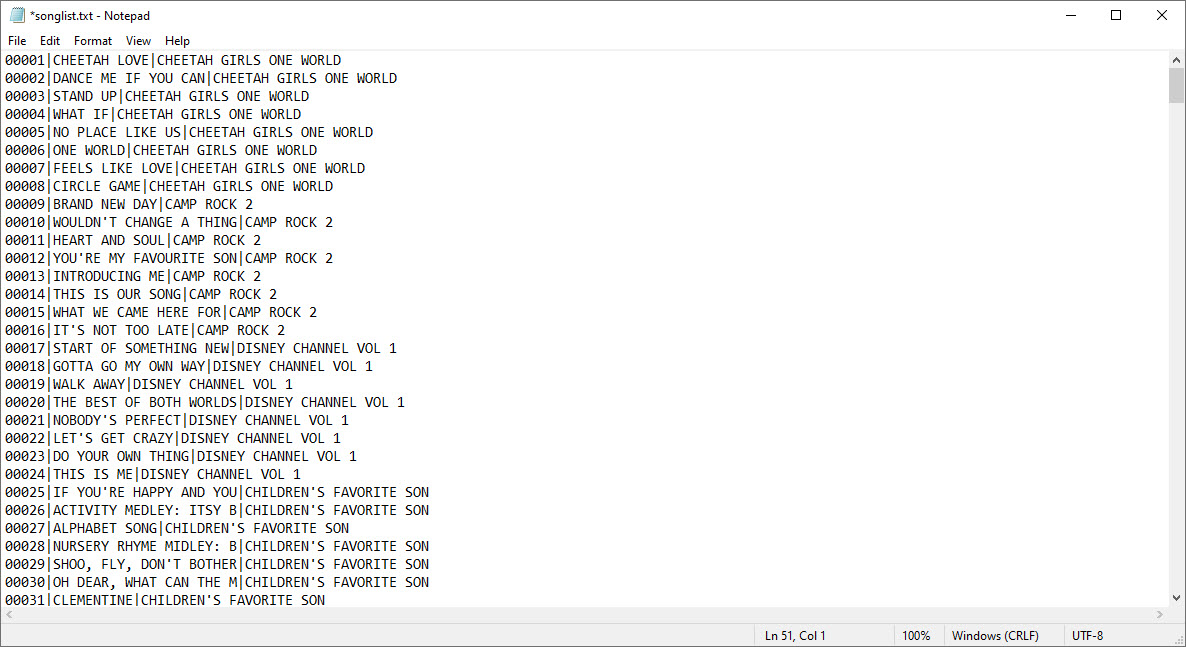The image size is (1186, 647).
Task: Click line 00017 START OF SOMETHING NEW
Action: point(201,348)
